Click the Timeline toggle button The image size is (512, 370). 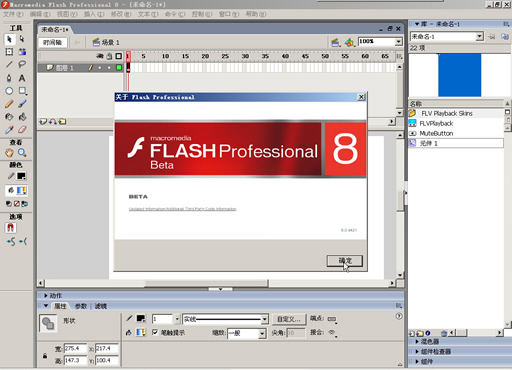(x=53, y=42)
